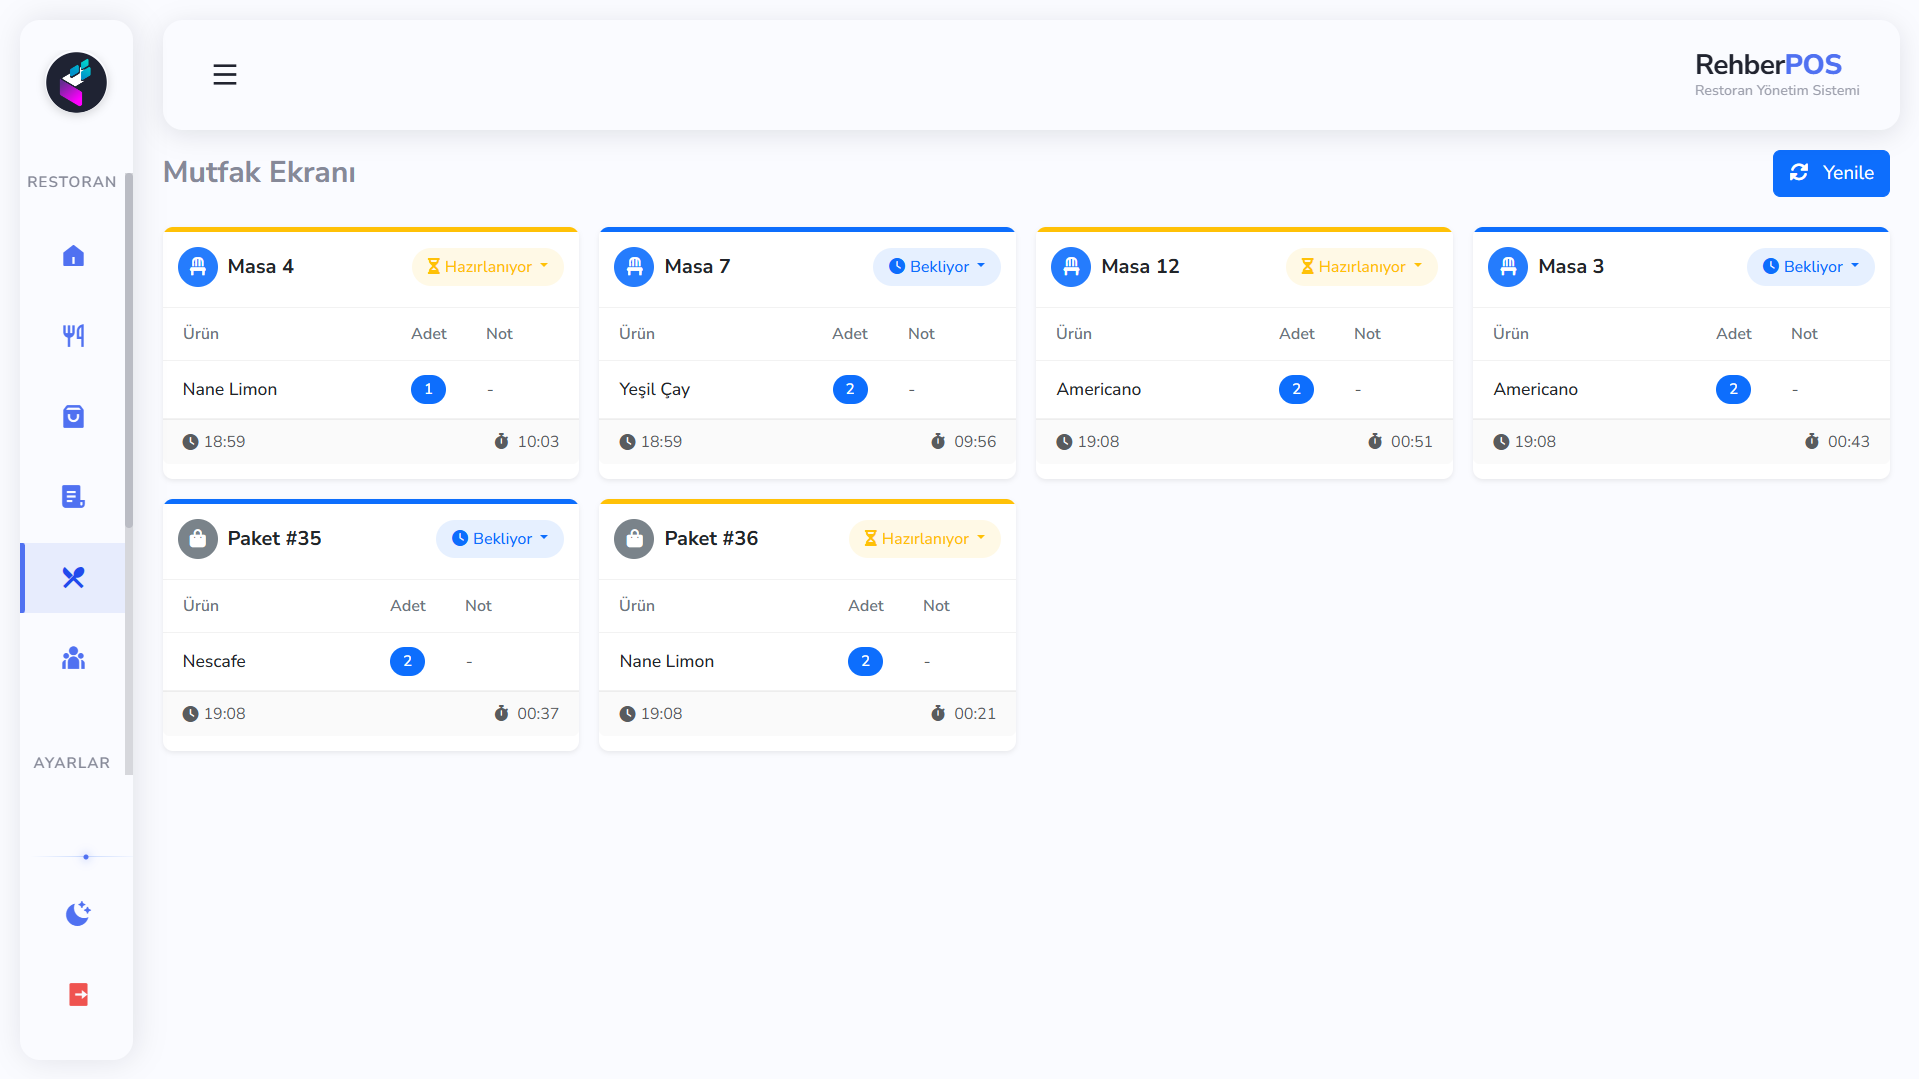Click the red logout icon
Viewport: 1919px width, 1079px height.
tap(78, 994)
